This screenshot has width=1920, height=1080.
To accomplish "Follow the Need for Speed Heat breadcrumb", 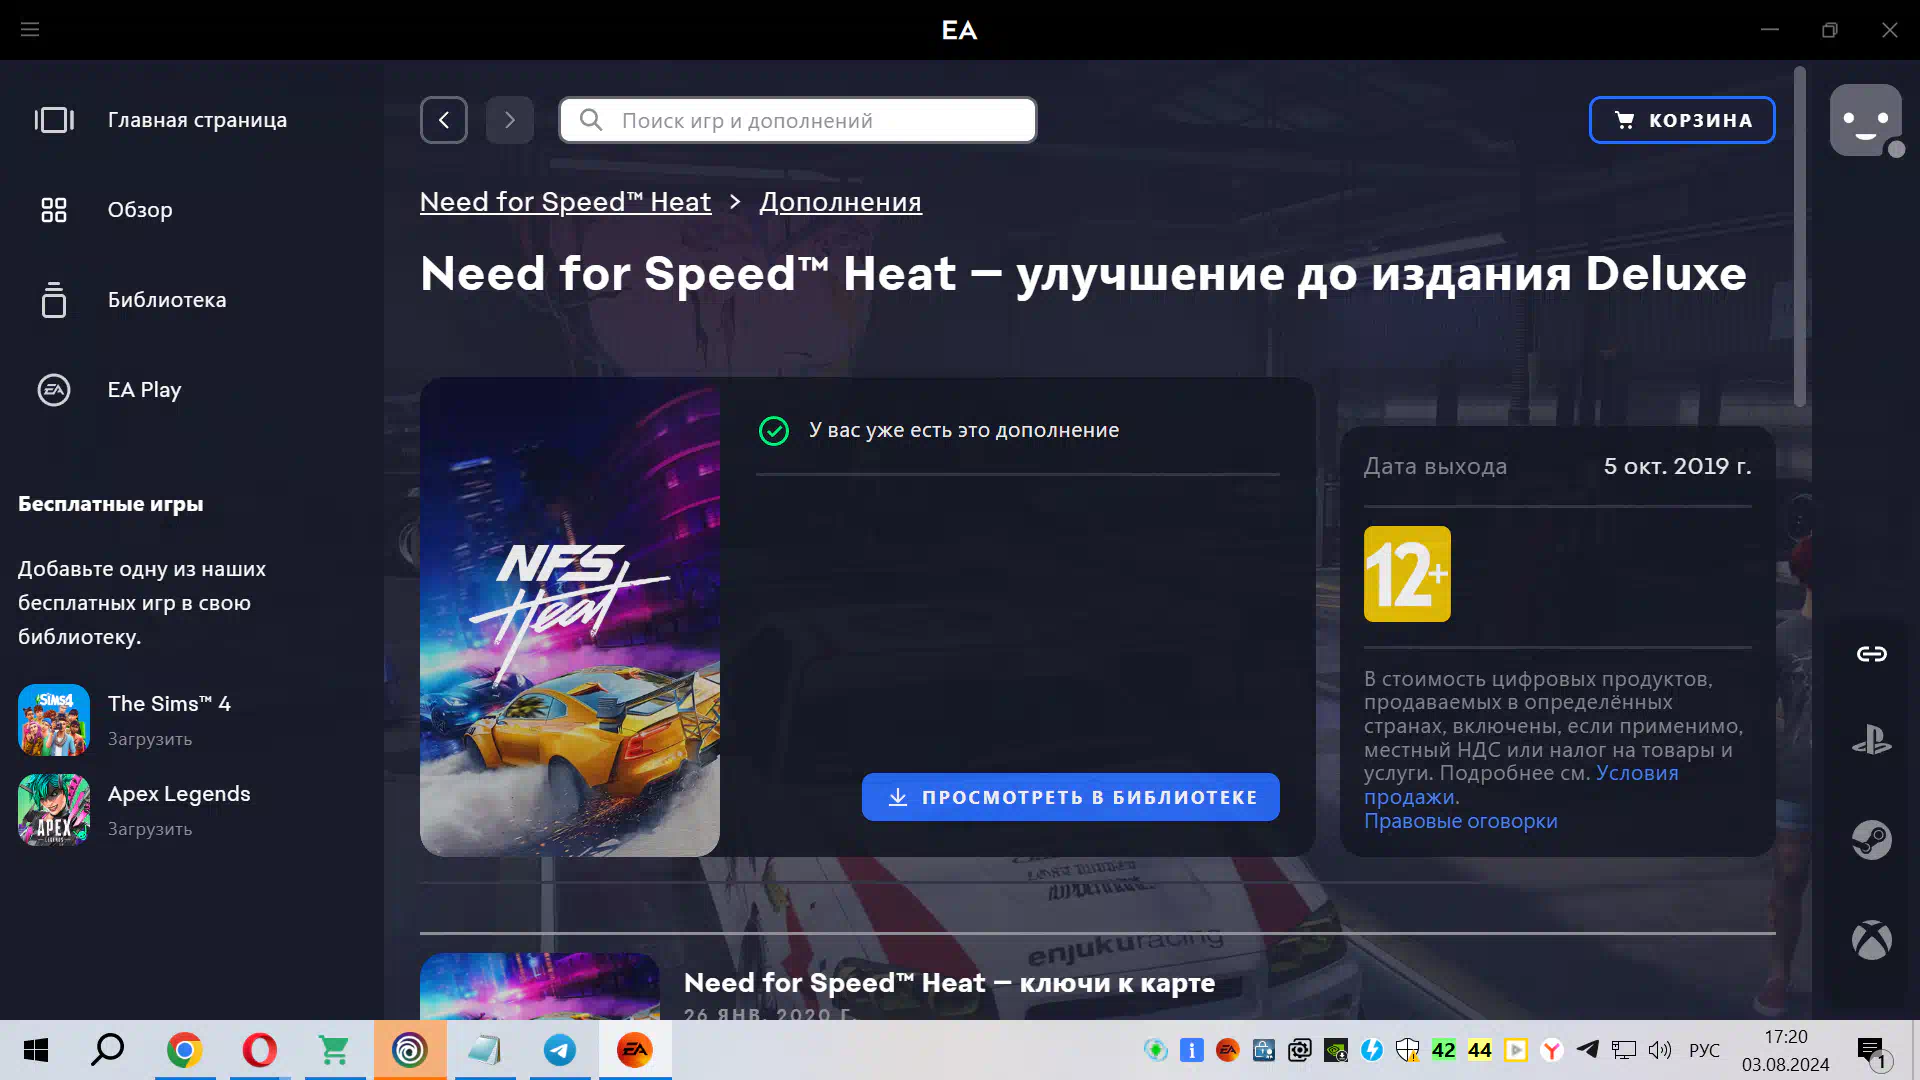I will tap(565, 202).
